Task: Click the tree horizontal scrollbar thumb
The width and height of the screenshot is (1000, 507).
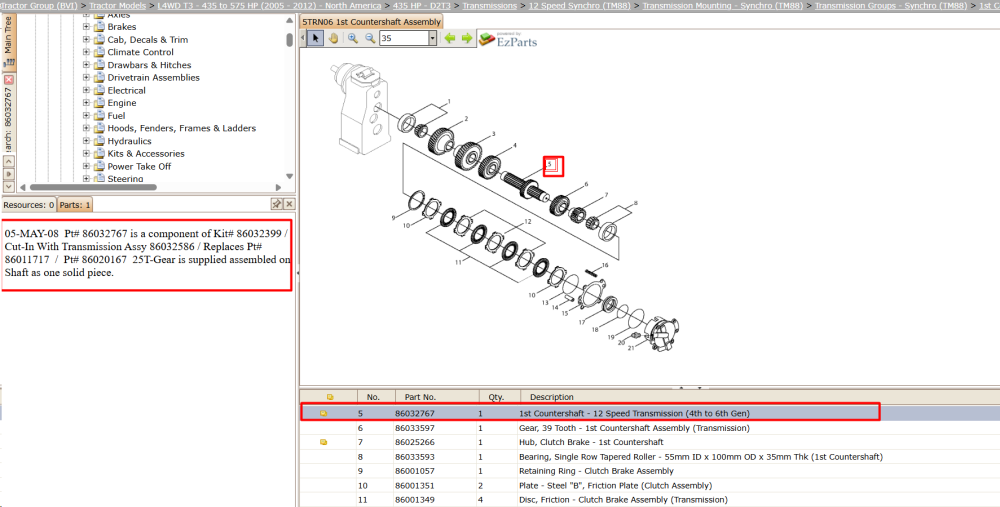Action: [92, 187]
